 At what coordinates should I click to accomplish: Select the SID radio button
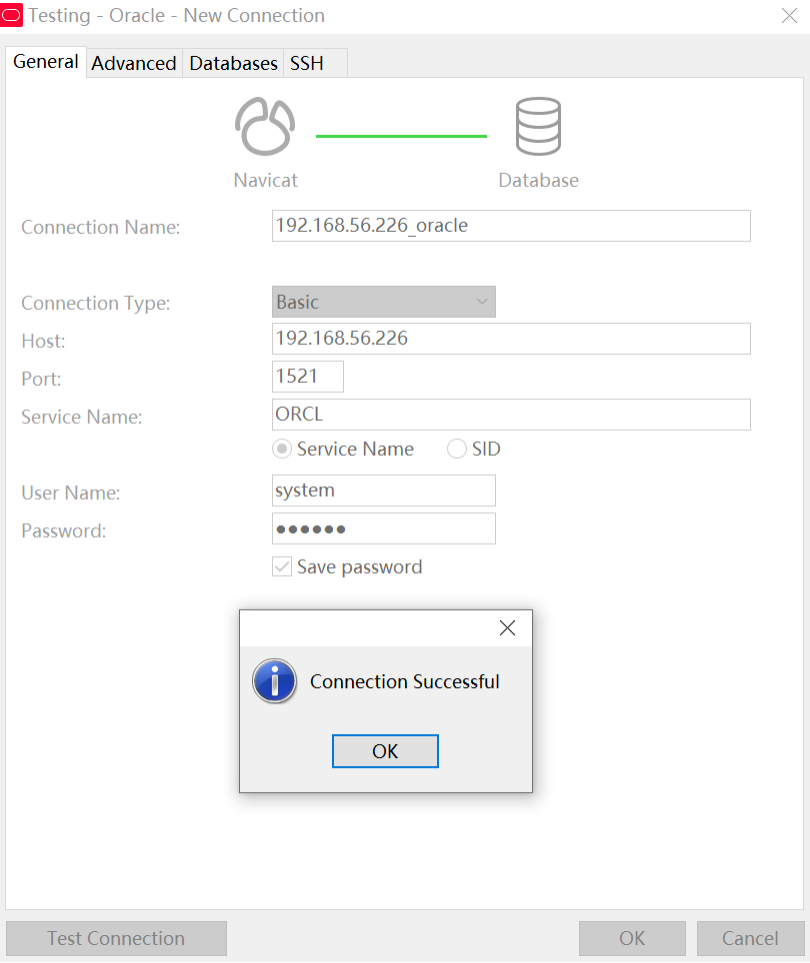click(456, 449)
